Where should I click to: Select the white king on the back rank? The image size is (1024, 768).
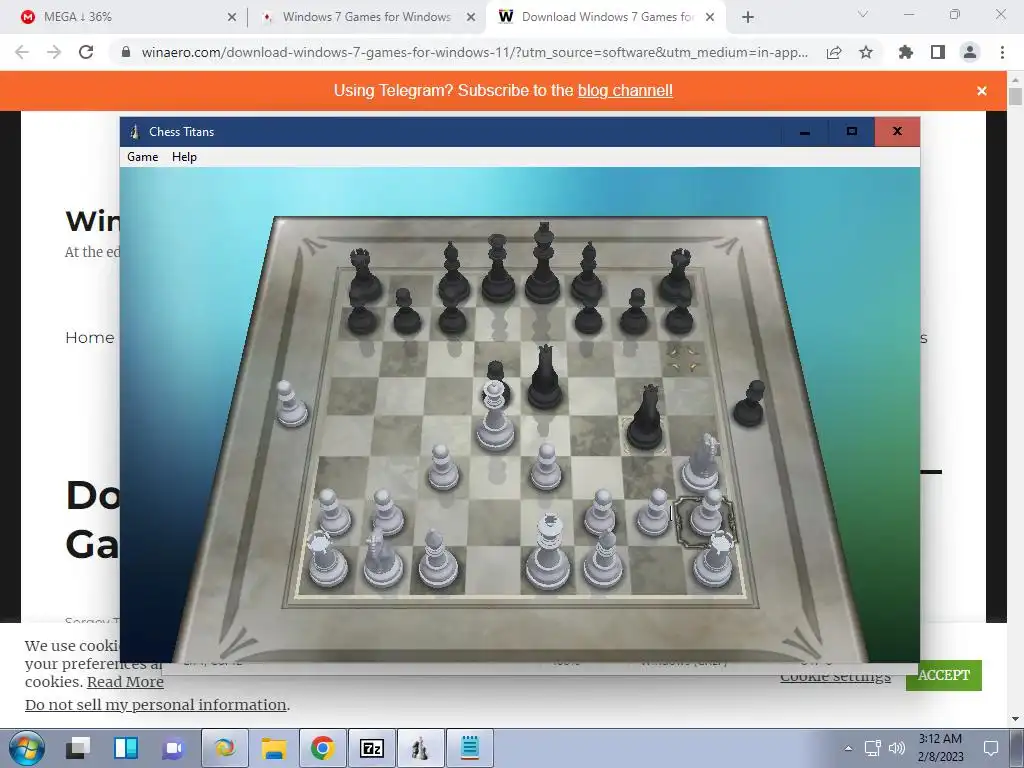pos(548,552)
